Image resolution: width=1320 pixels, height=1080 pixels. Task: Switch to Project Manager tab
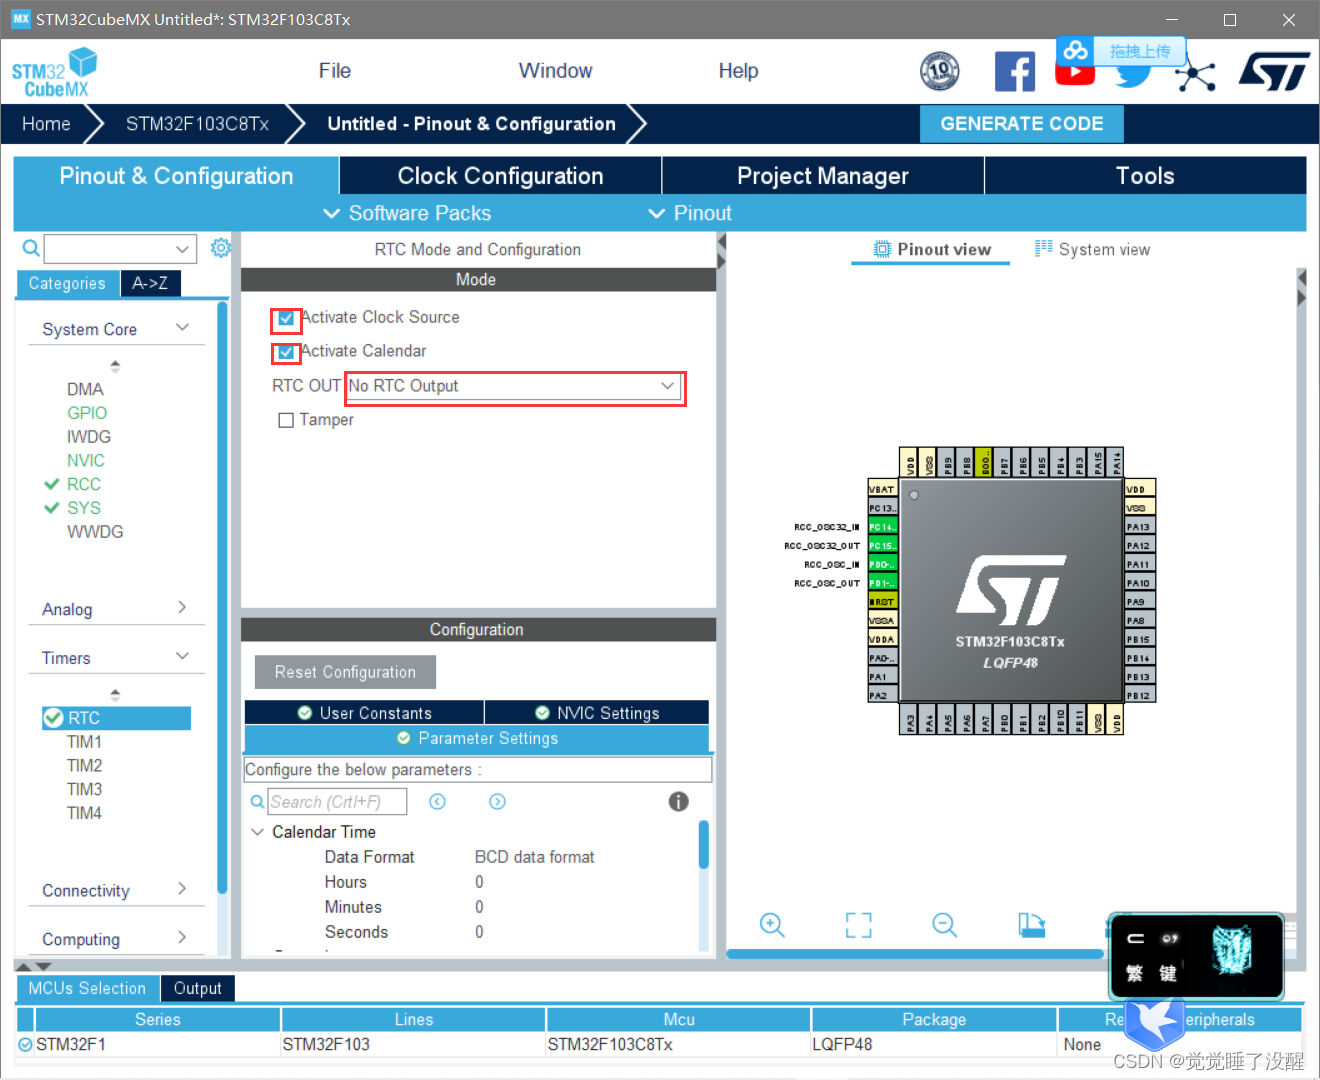tap(823, 176)
